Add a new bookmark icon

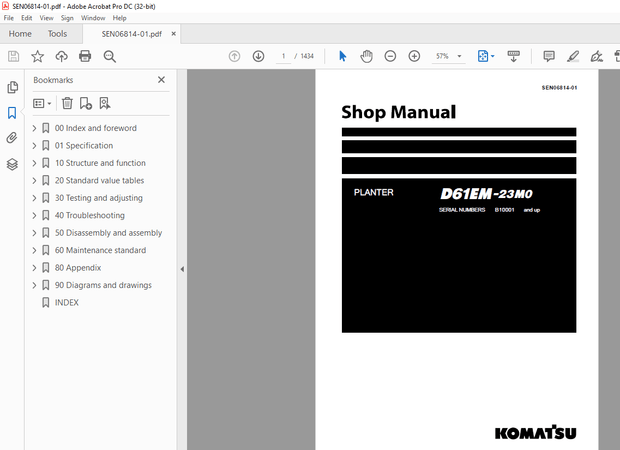coord(85,103)
